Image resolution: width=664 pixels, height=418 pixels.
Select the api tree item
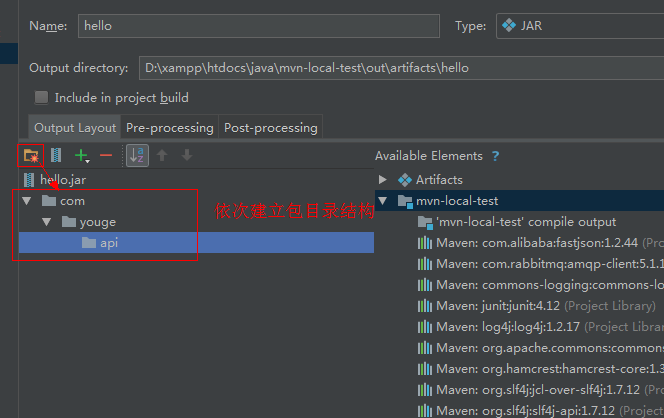coord(196,243)
